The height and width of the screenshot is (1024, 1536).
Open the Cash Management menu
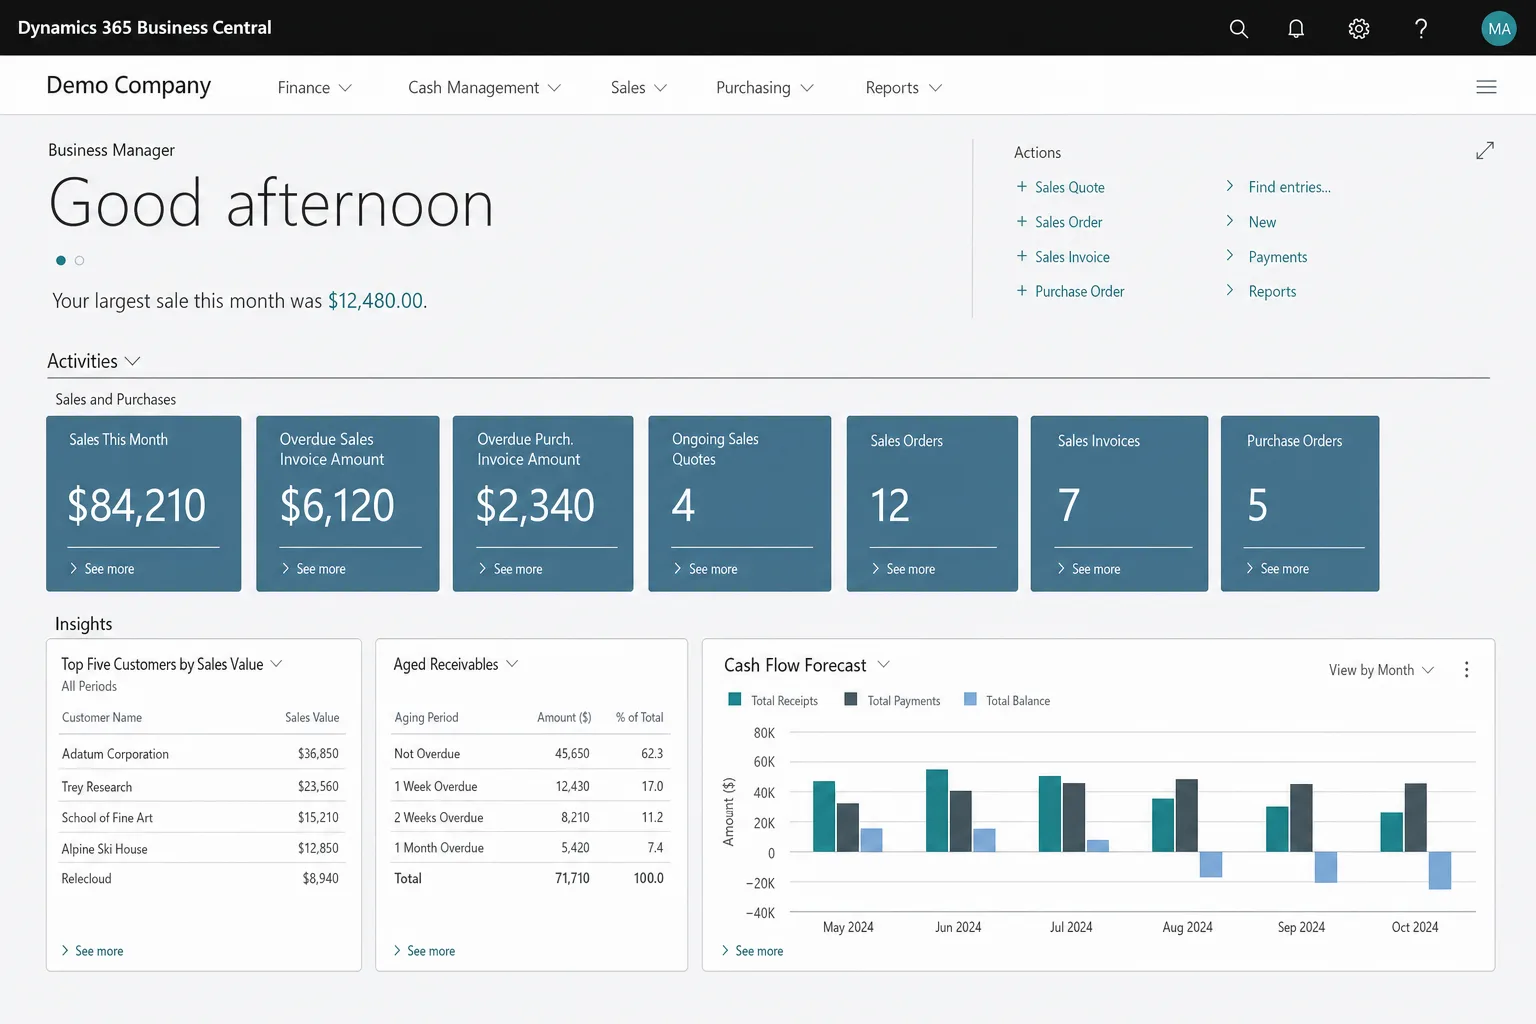(x=484, y=88)
